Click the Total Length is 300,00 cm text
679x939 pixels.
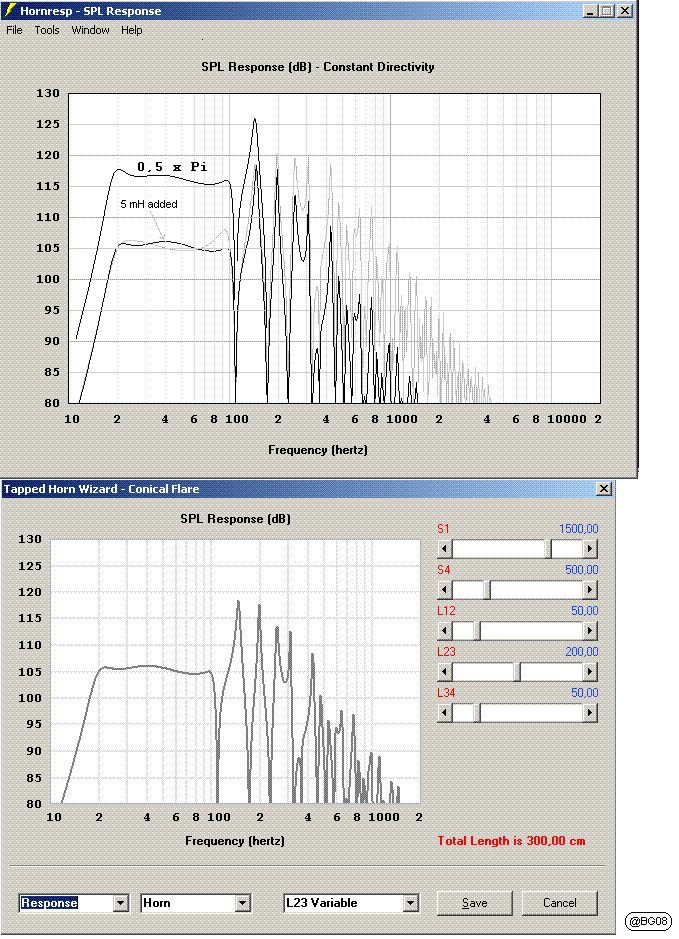[x=511, y=841]
